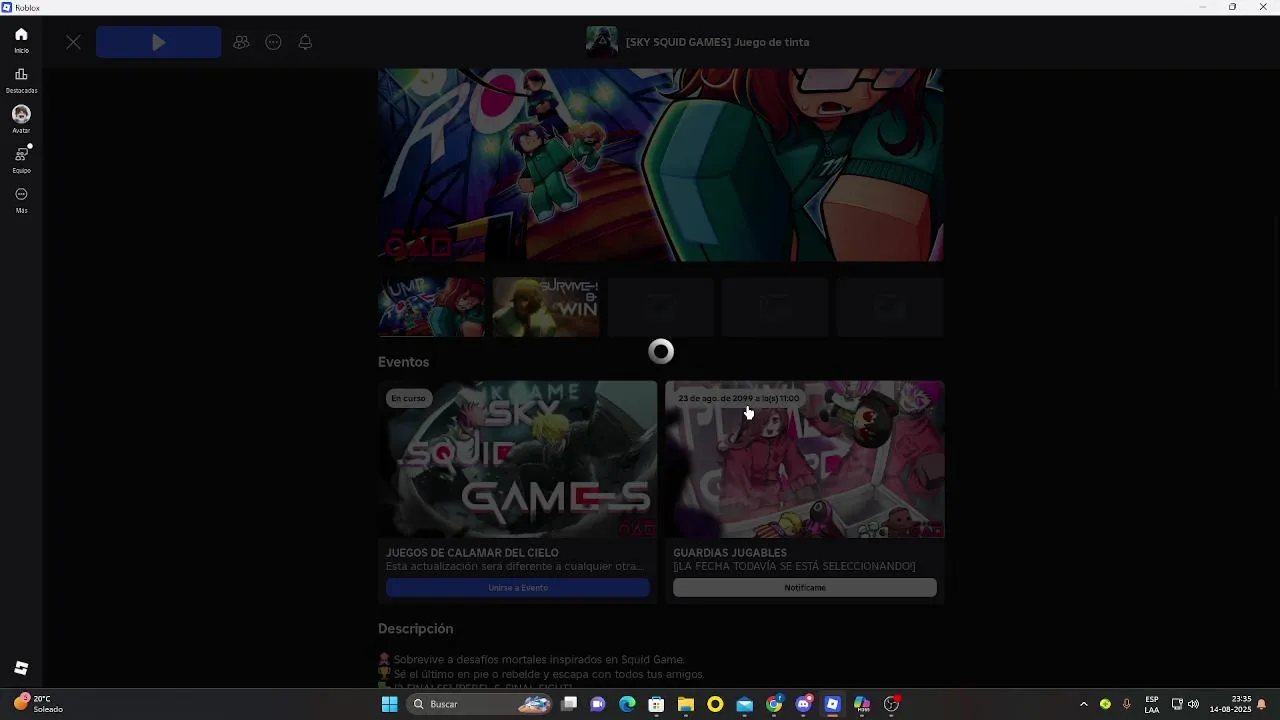Open Windows notification bell in tray
The image size is (1280, 720).
coord(1262,704)
